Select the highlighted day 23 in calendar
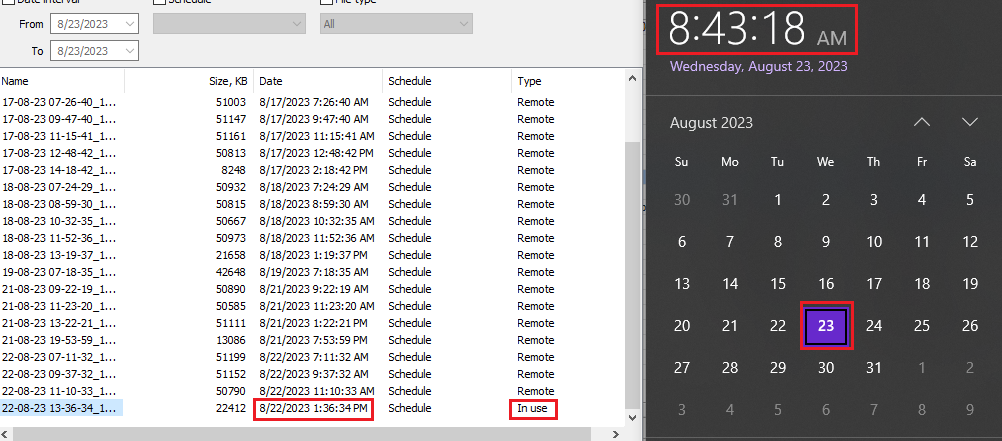 click(826, 326)
